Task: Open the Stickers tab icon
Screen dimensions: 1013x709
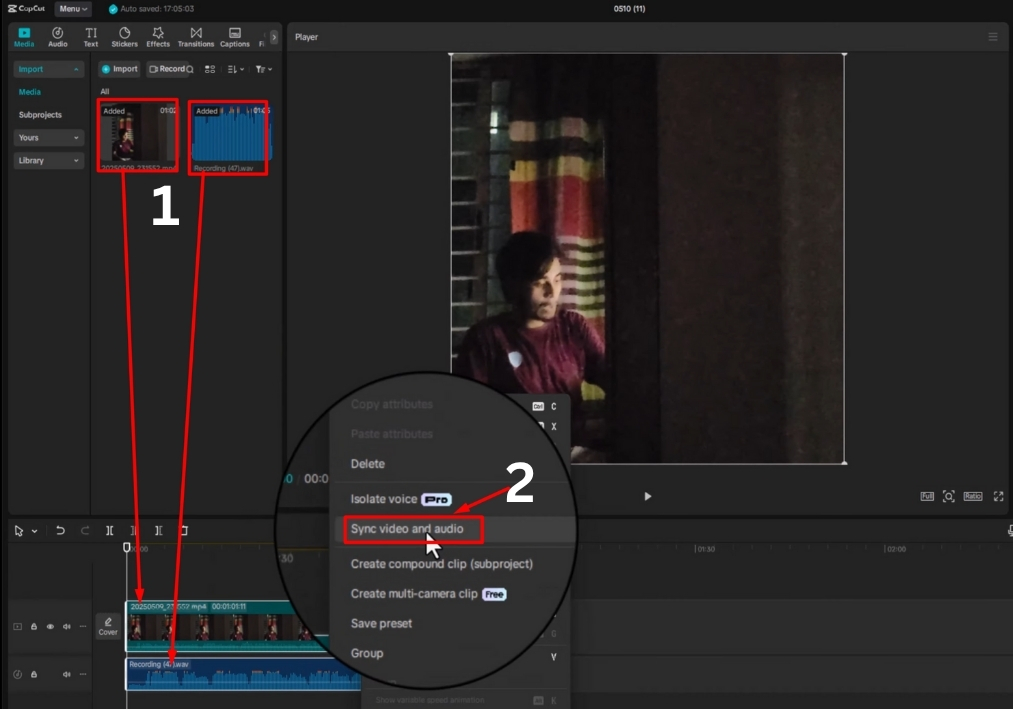Action: pyautogui.click(x=124, y=37)
